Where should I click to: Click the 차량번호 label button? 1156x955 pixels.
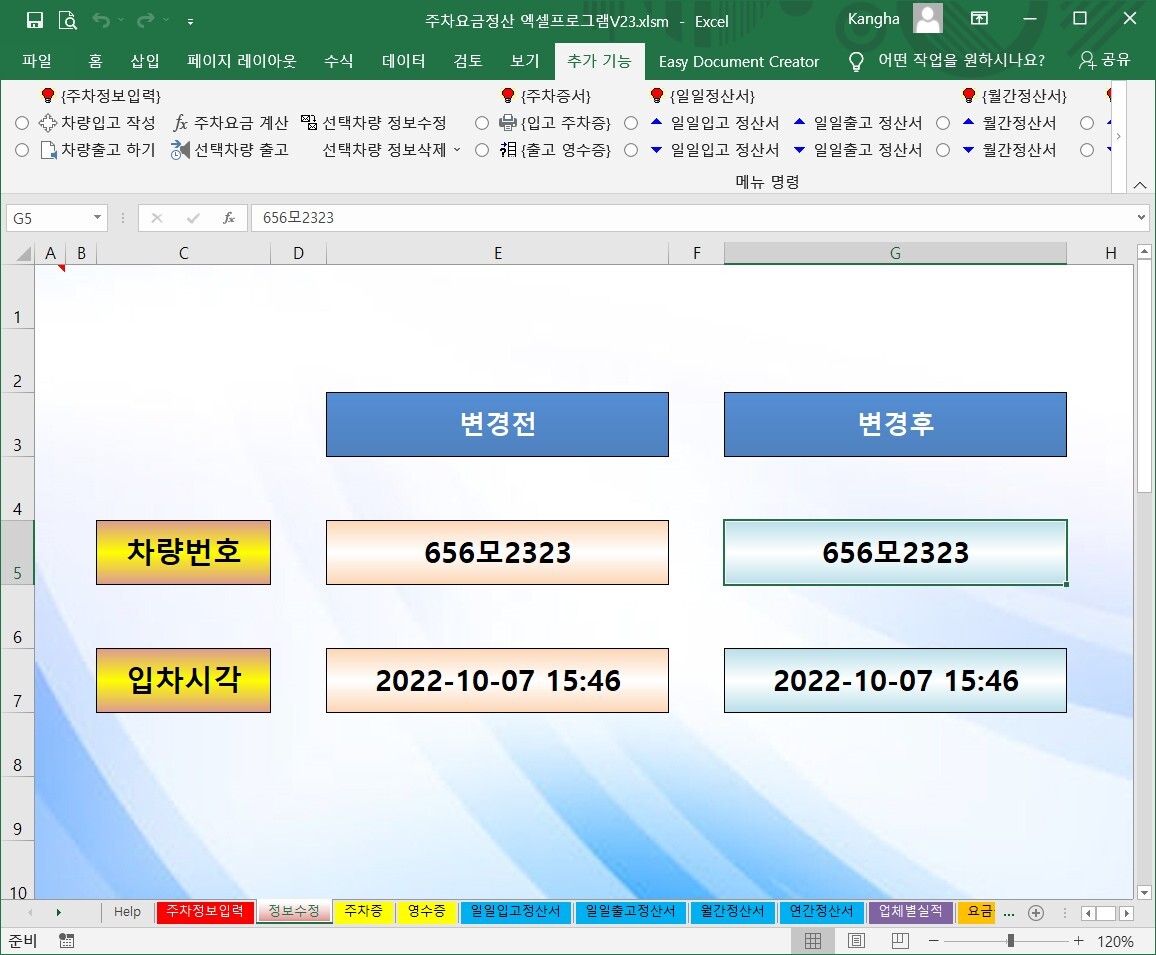coord(184,552)
